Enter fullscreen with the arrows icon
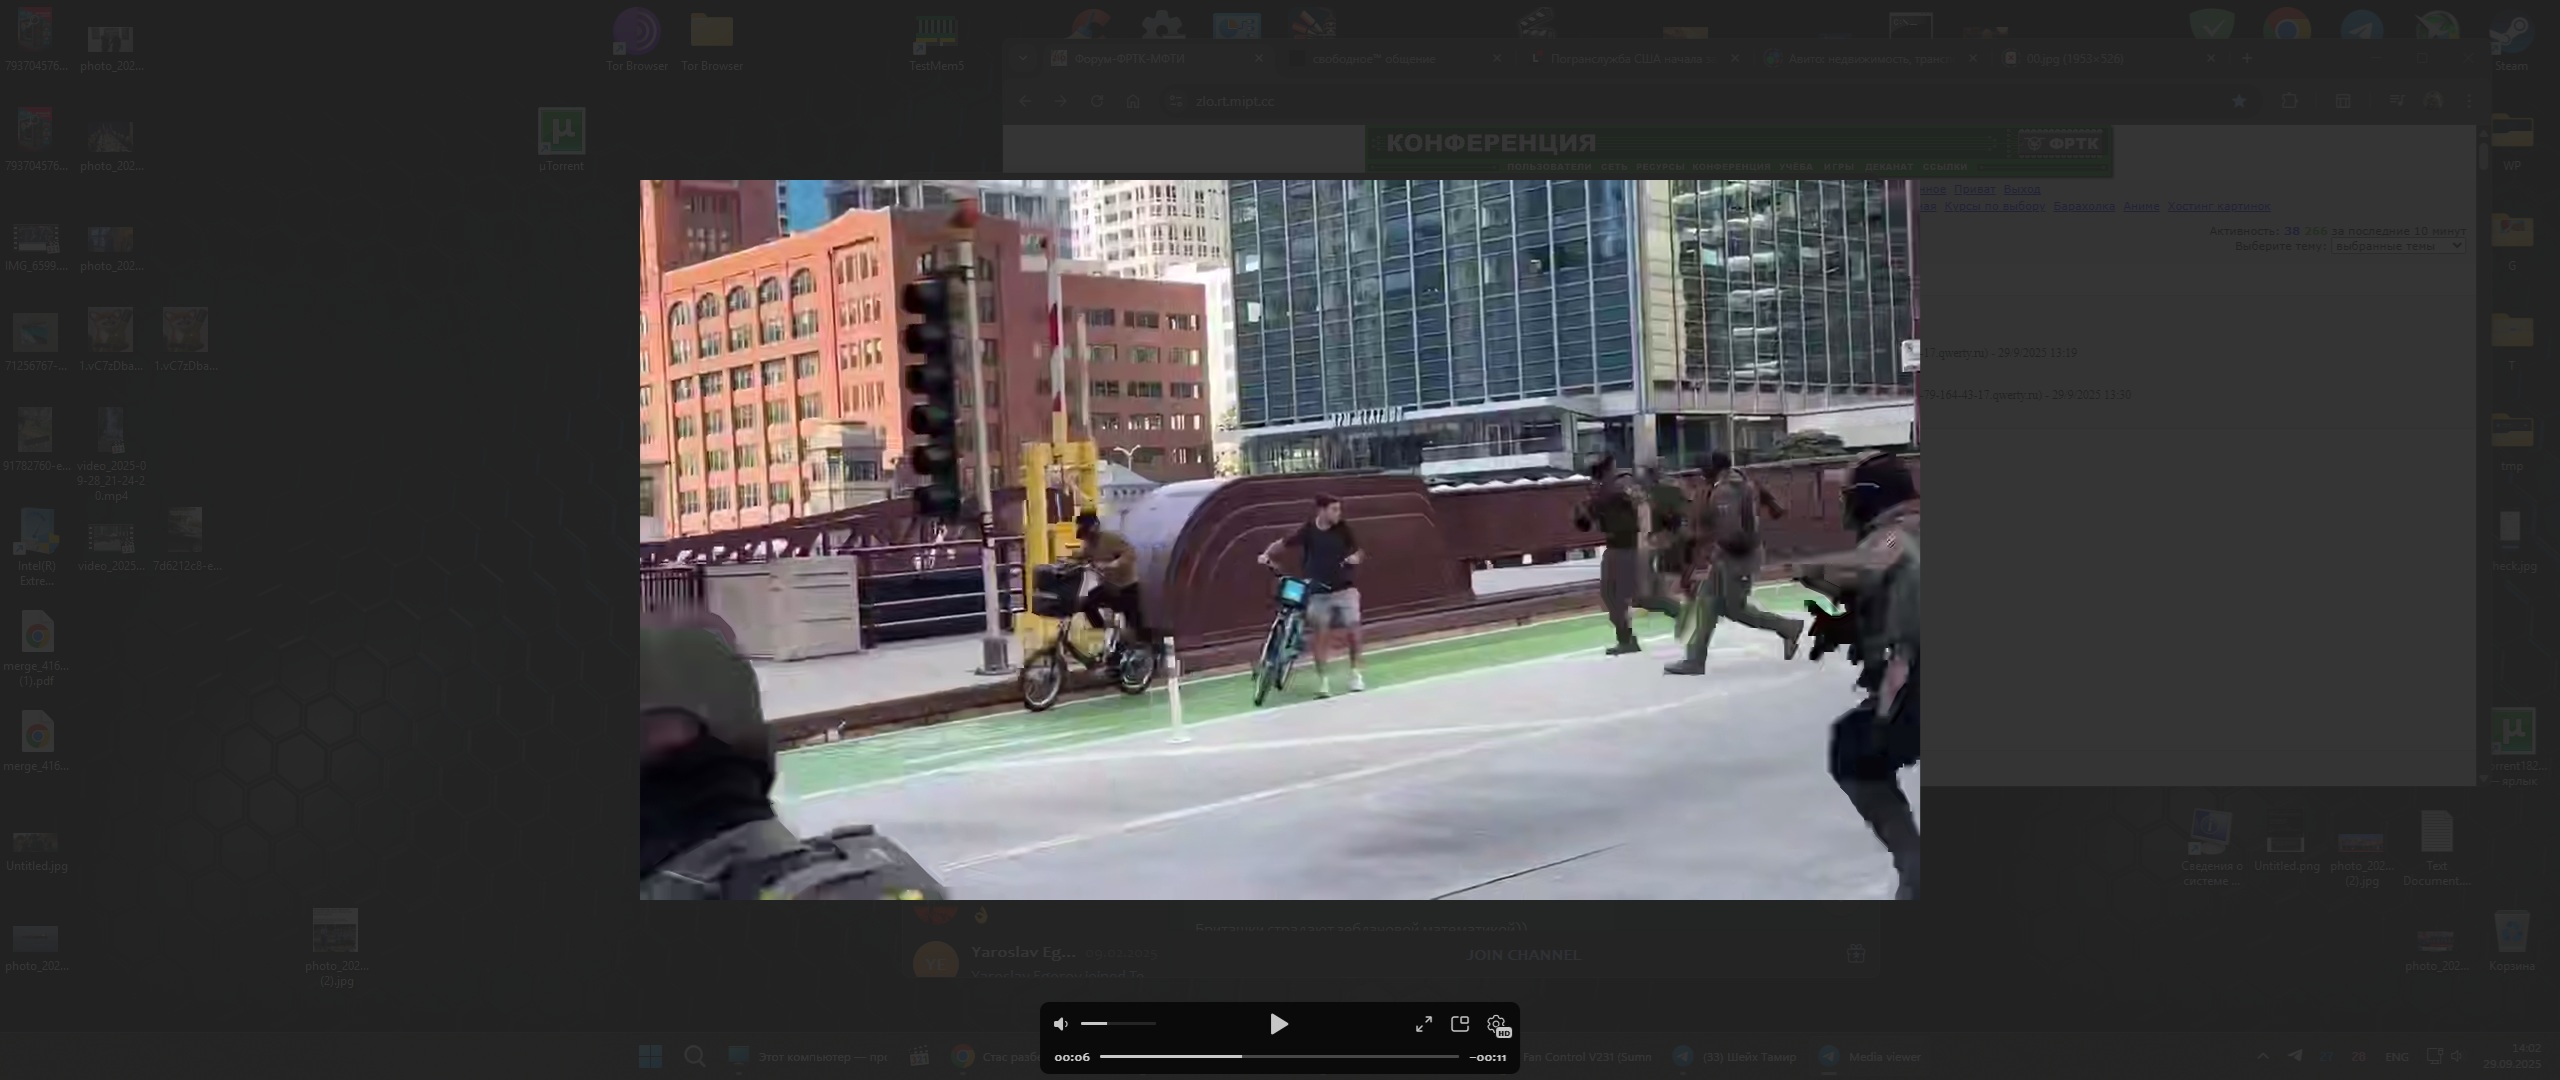The width and height of the screenshot is (2560, 1080). tap(1423, 1024)
